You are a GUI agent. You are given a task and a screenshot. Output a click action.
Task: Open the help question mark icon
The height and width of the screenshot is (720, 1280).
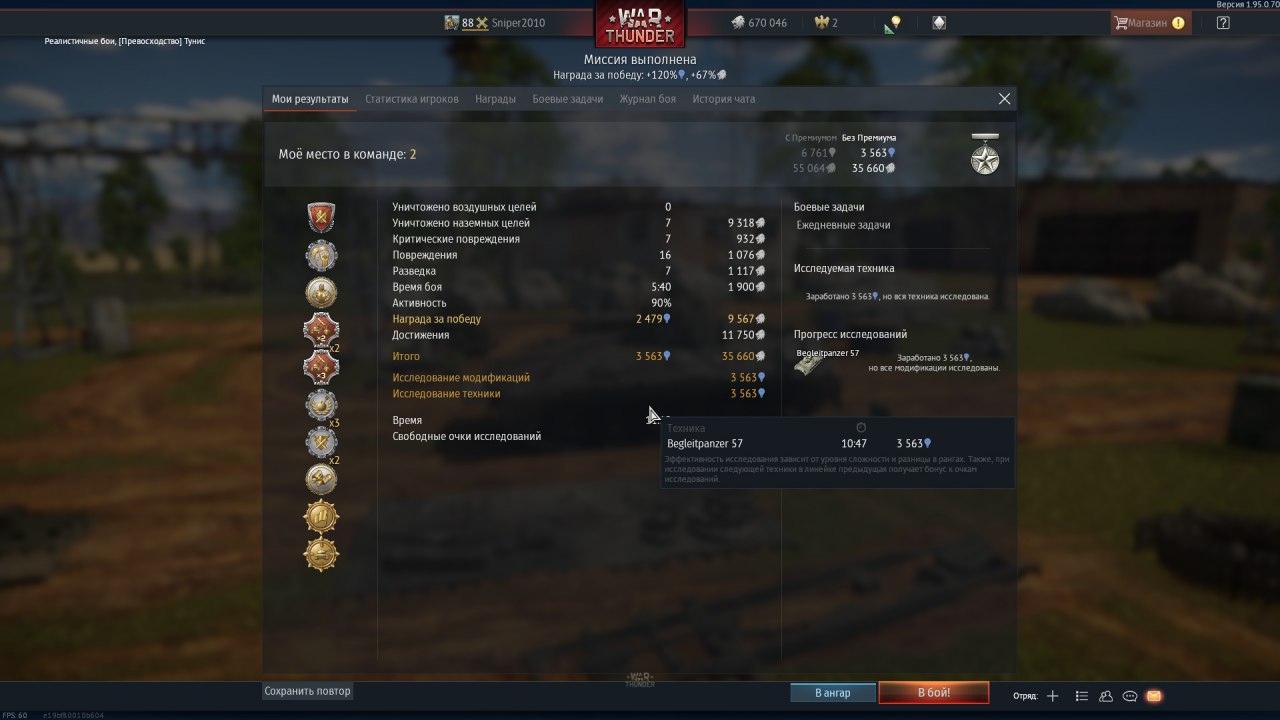(x=1223, y=23)
